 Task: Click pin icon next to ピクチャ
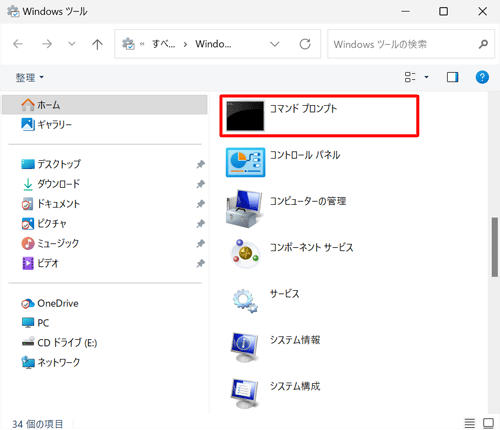pos(200,224)
